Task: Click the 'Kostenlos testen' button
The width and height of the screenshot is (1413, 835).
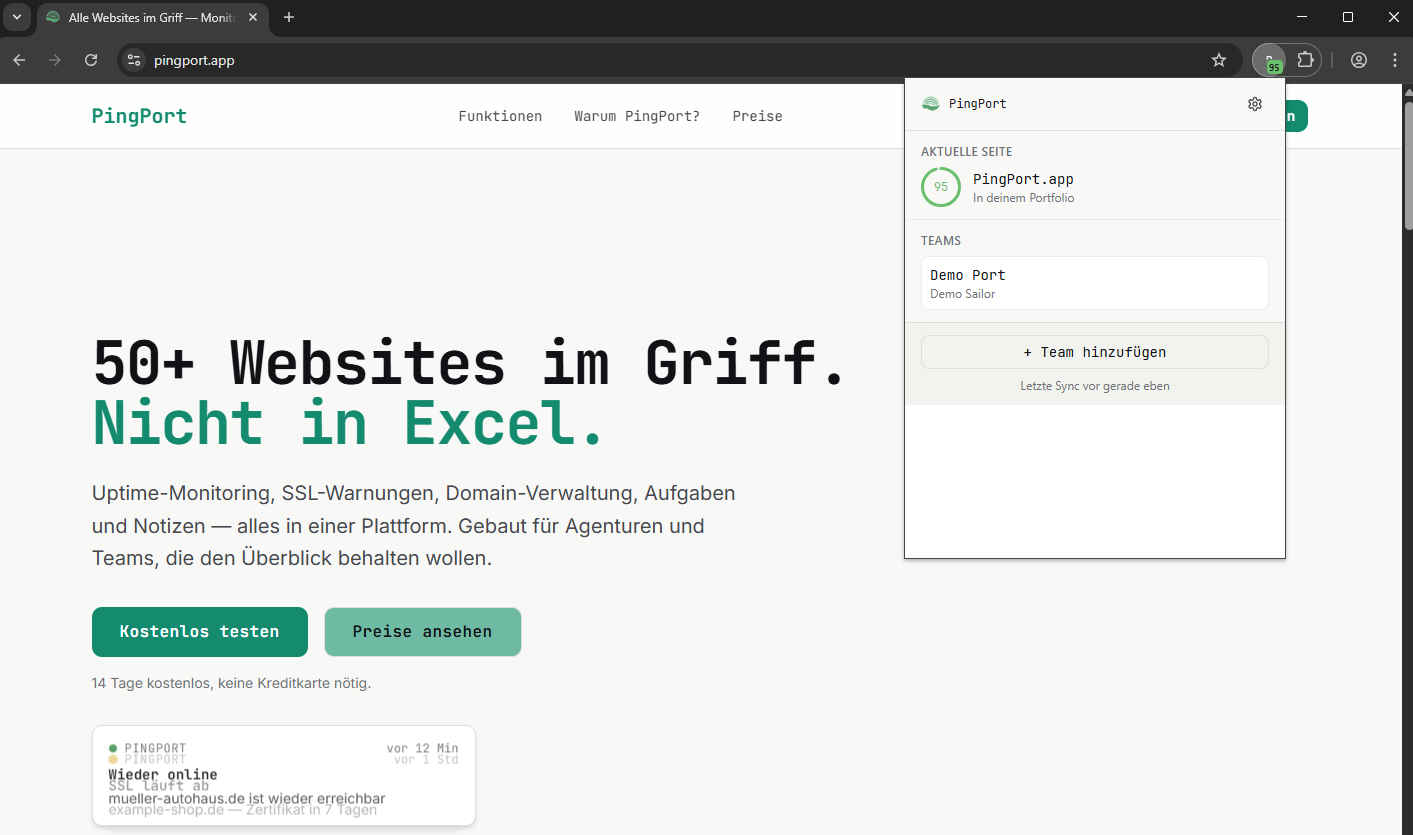Action: pos(199,631)
